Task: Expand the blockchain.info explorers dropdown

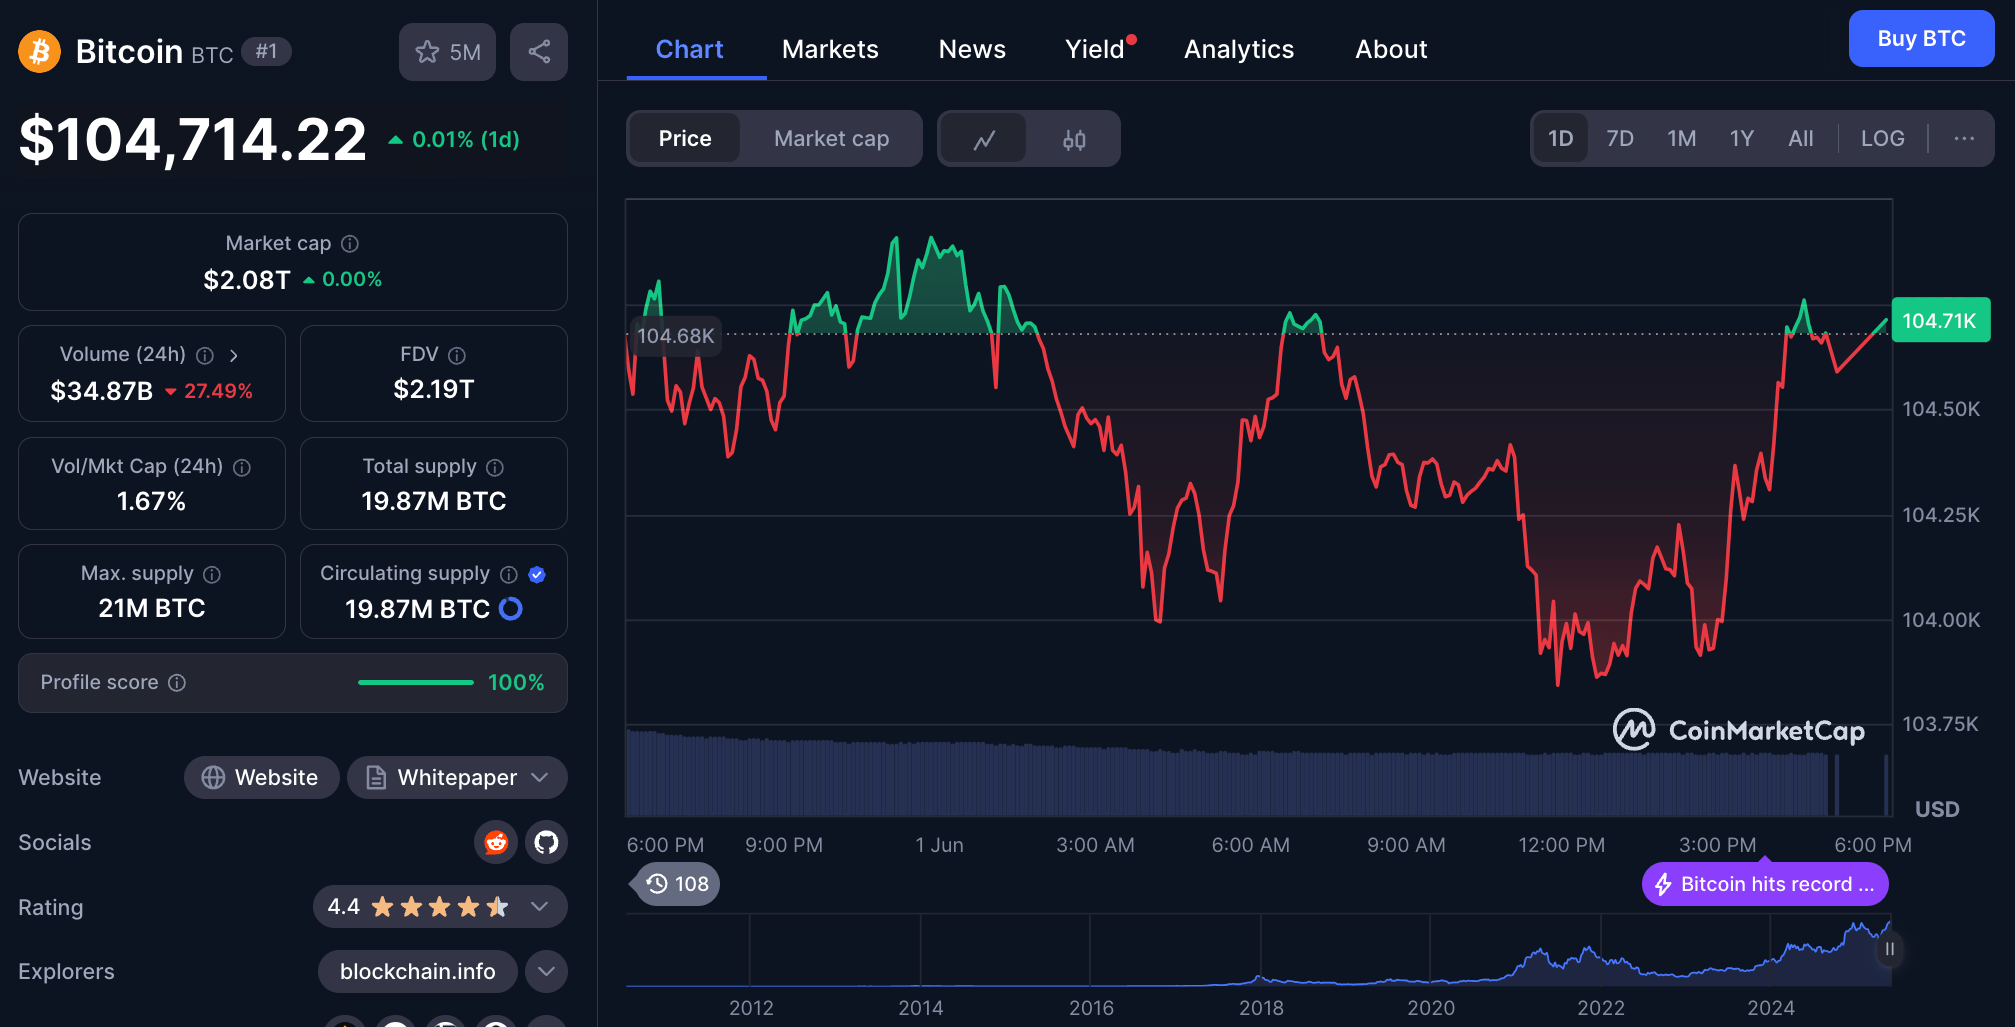Action: click(x=545, y=971)
